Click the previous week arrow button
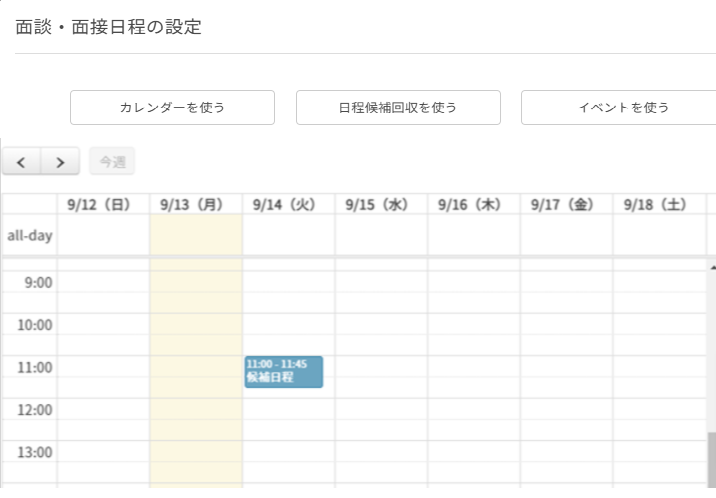 pyautogui.click(x=21, y=162)
